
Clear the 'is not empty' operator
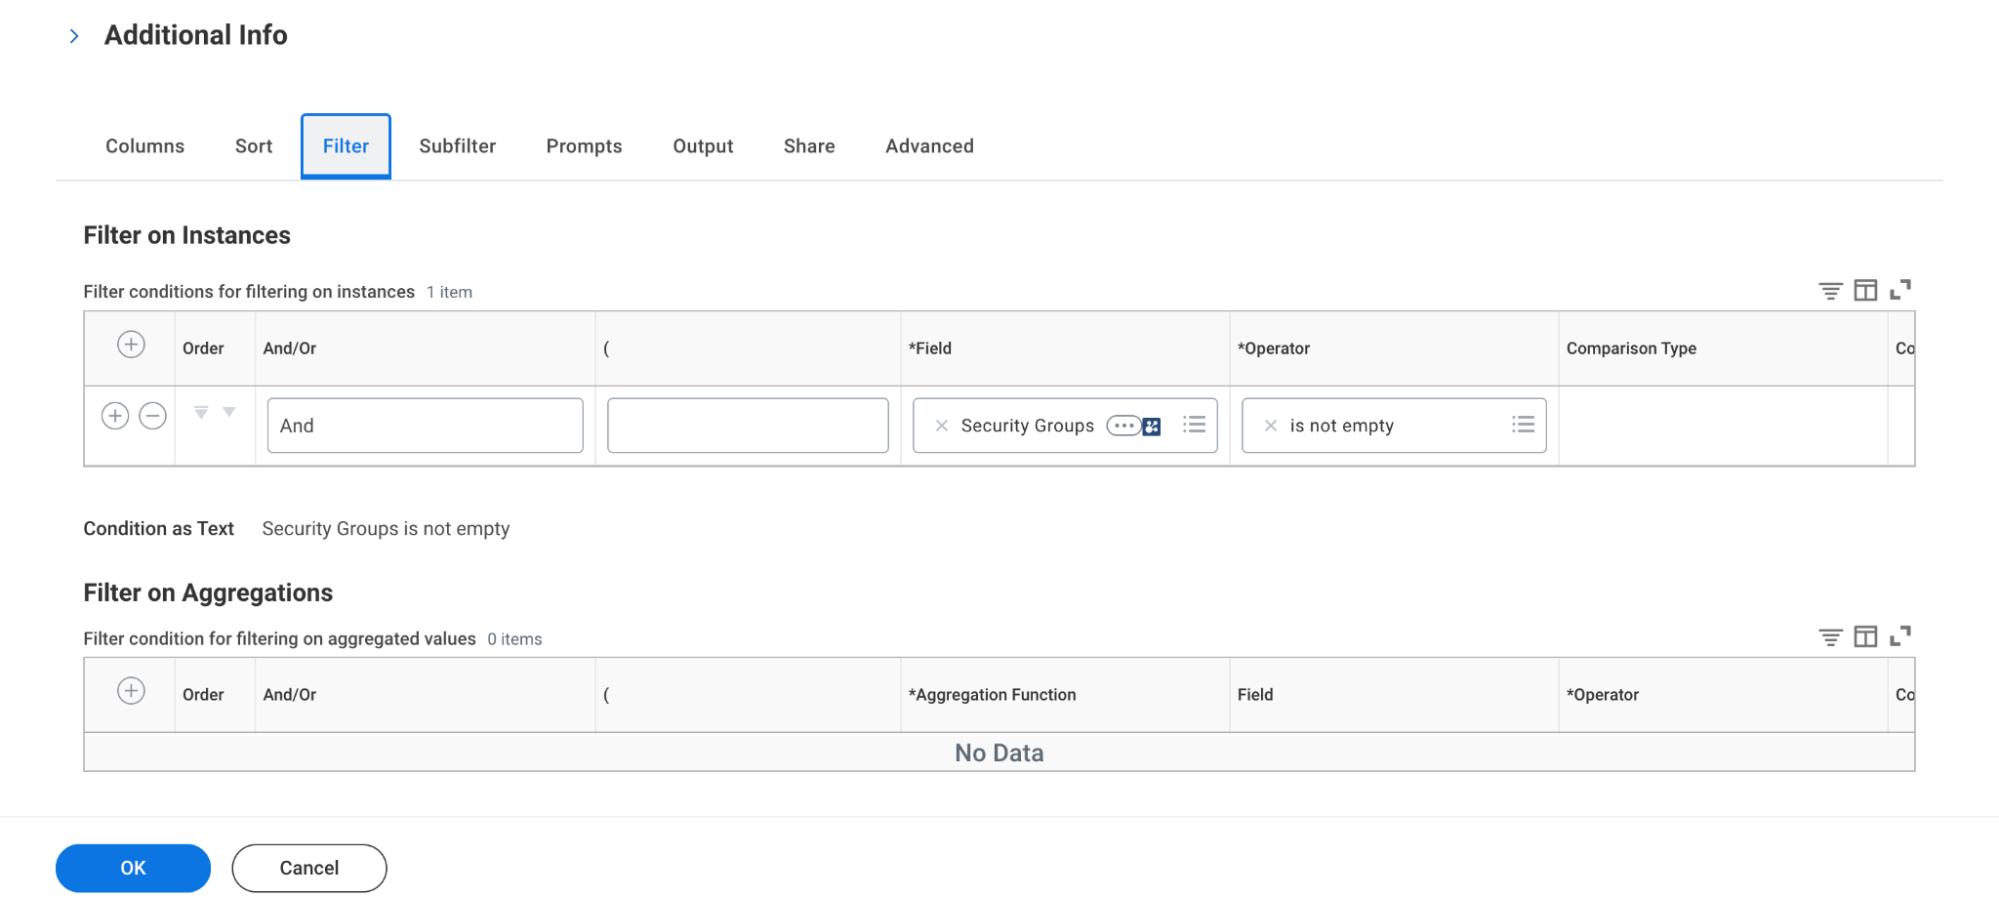pyautogui.click(x=1270, y=426)
